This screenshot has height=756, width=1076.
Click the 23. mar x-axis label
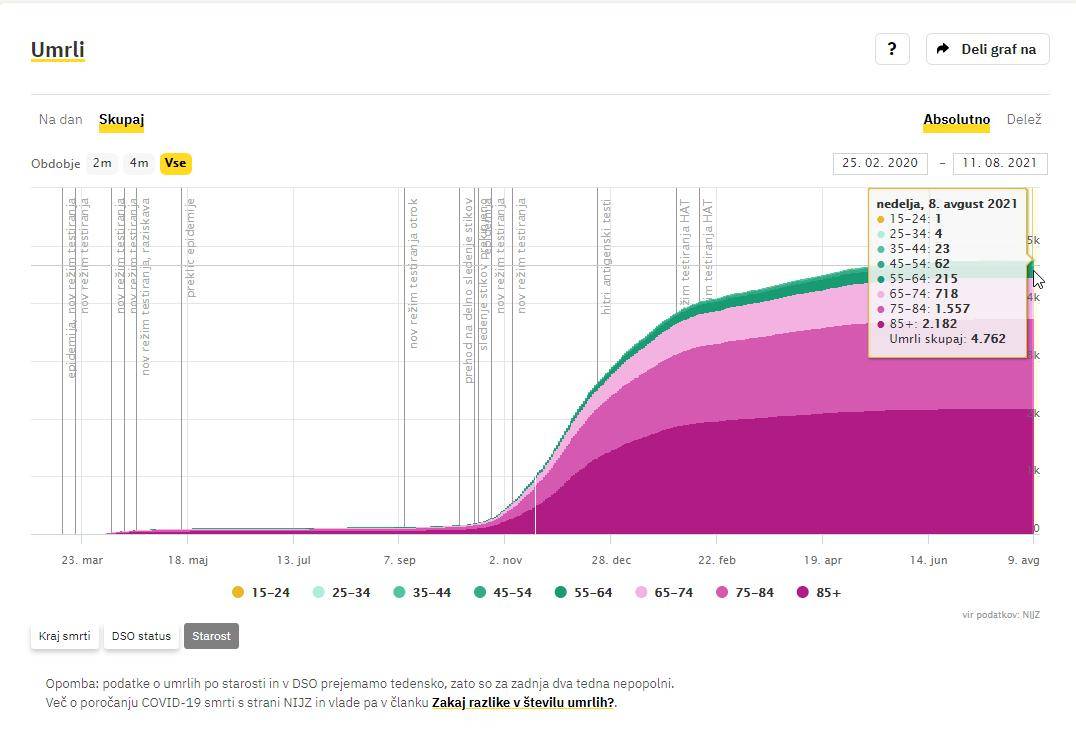82,560
